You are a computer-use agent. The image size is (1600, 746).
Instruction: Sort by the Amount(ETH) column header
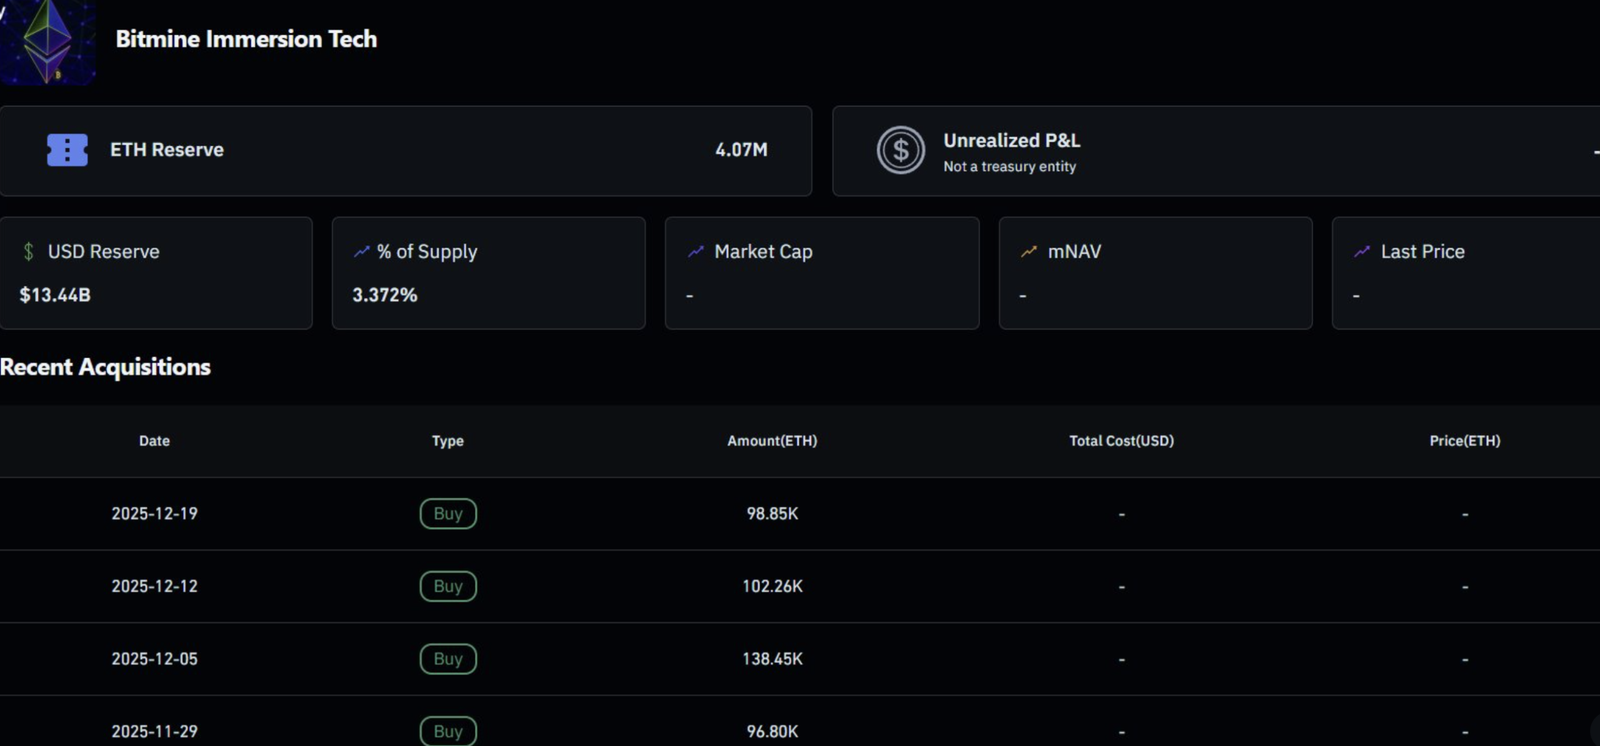772,441
